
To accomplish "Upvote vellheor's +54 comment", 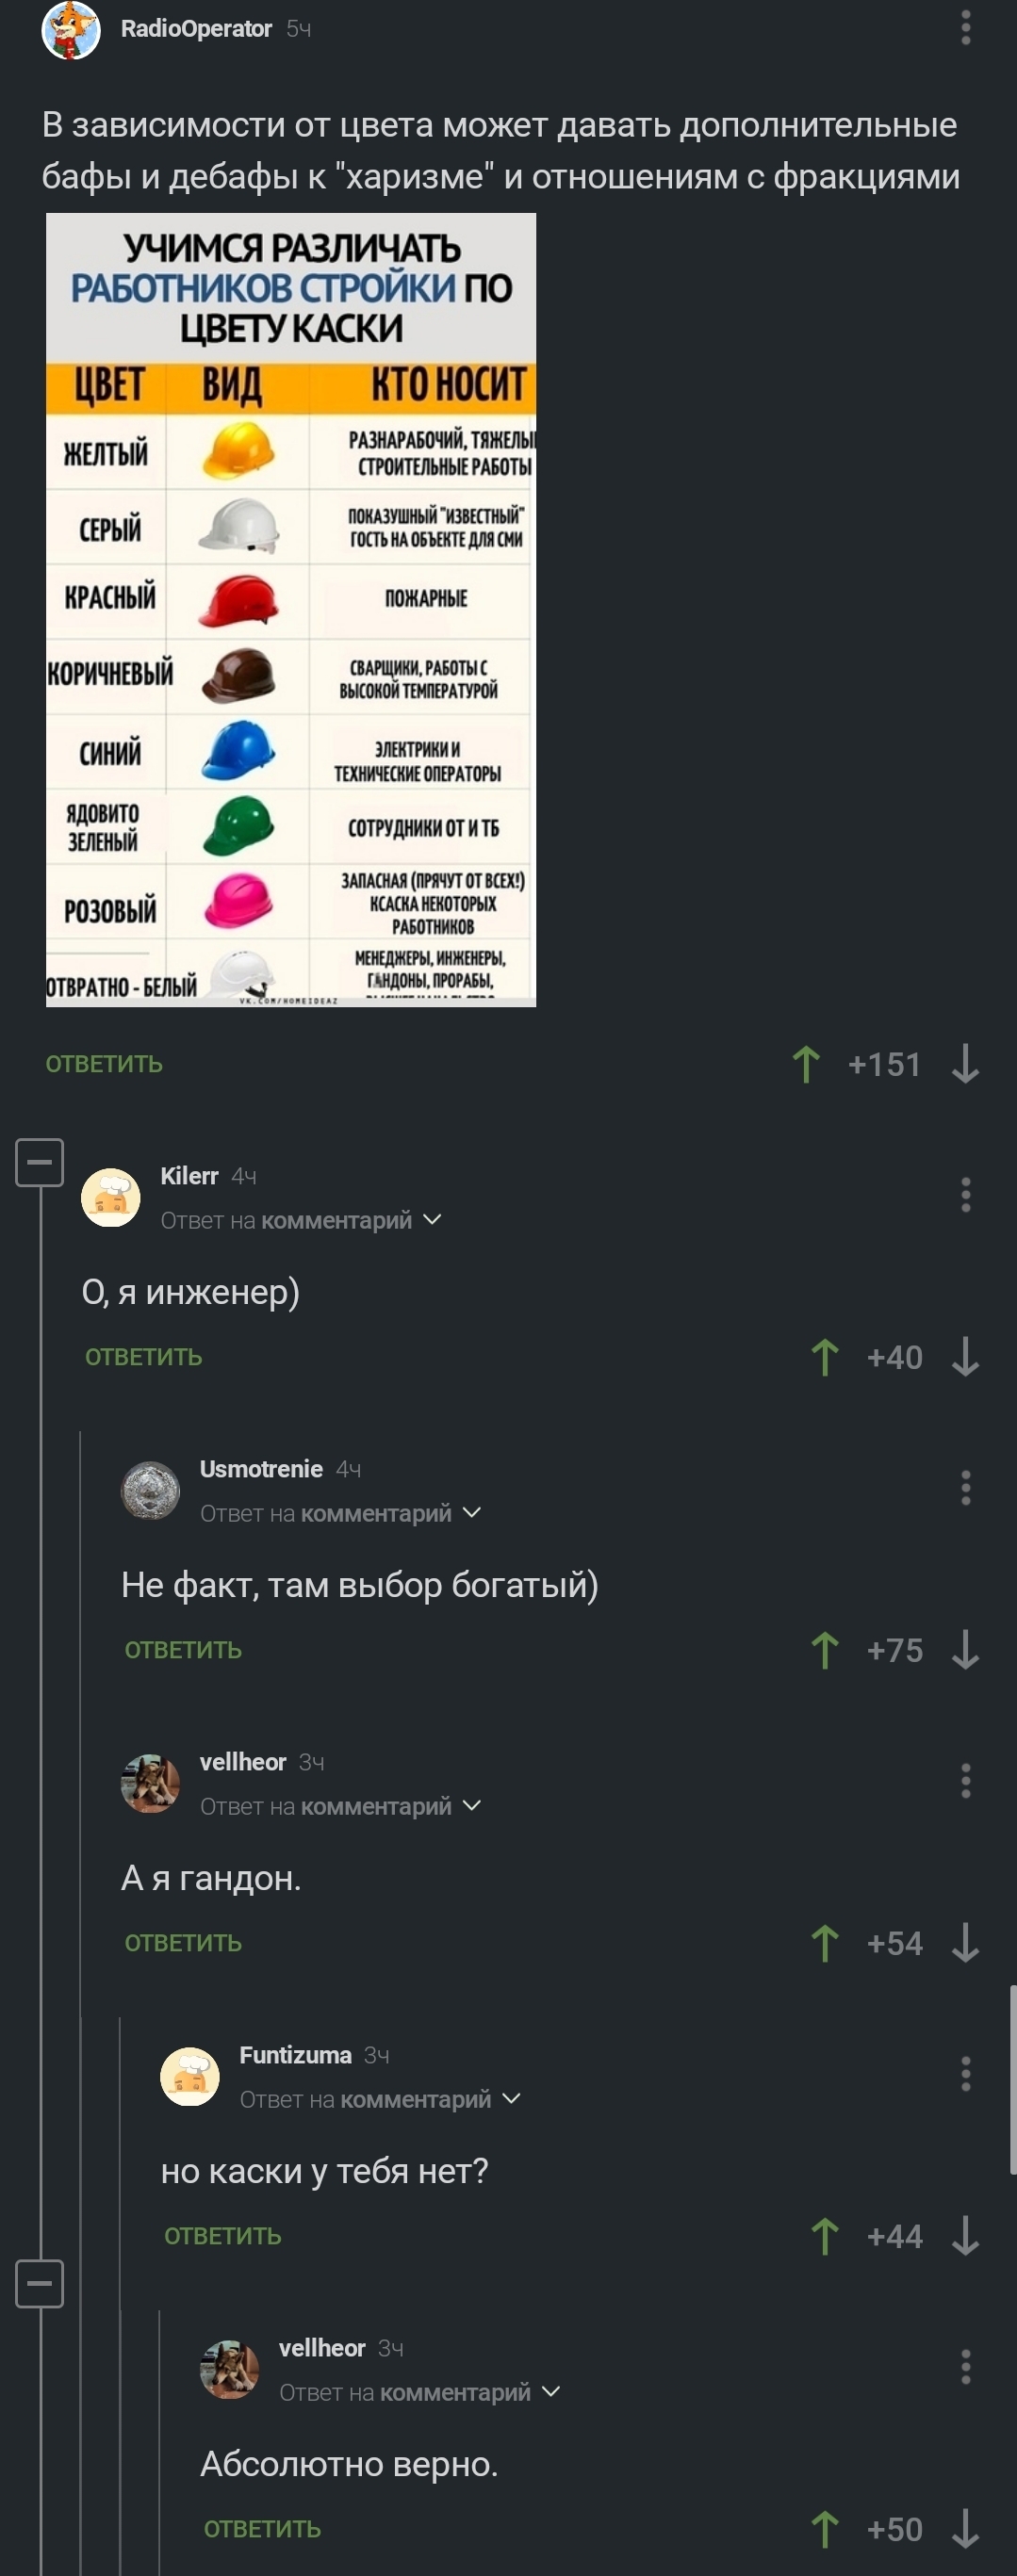I will click(x=825, y=1943).
